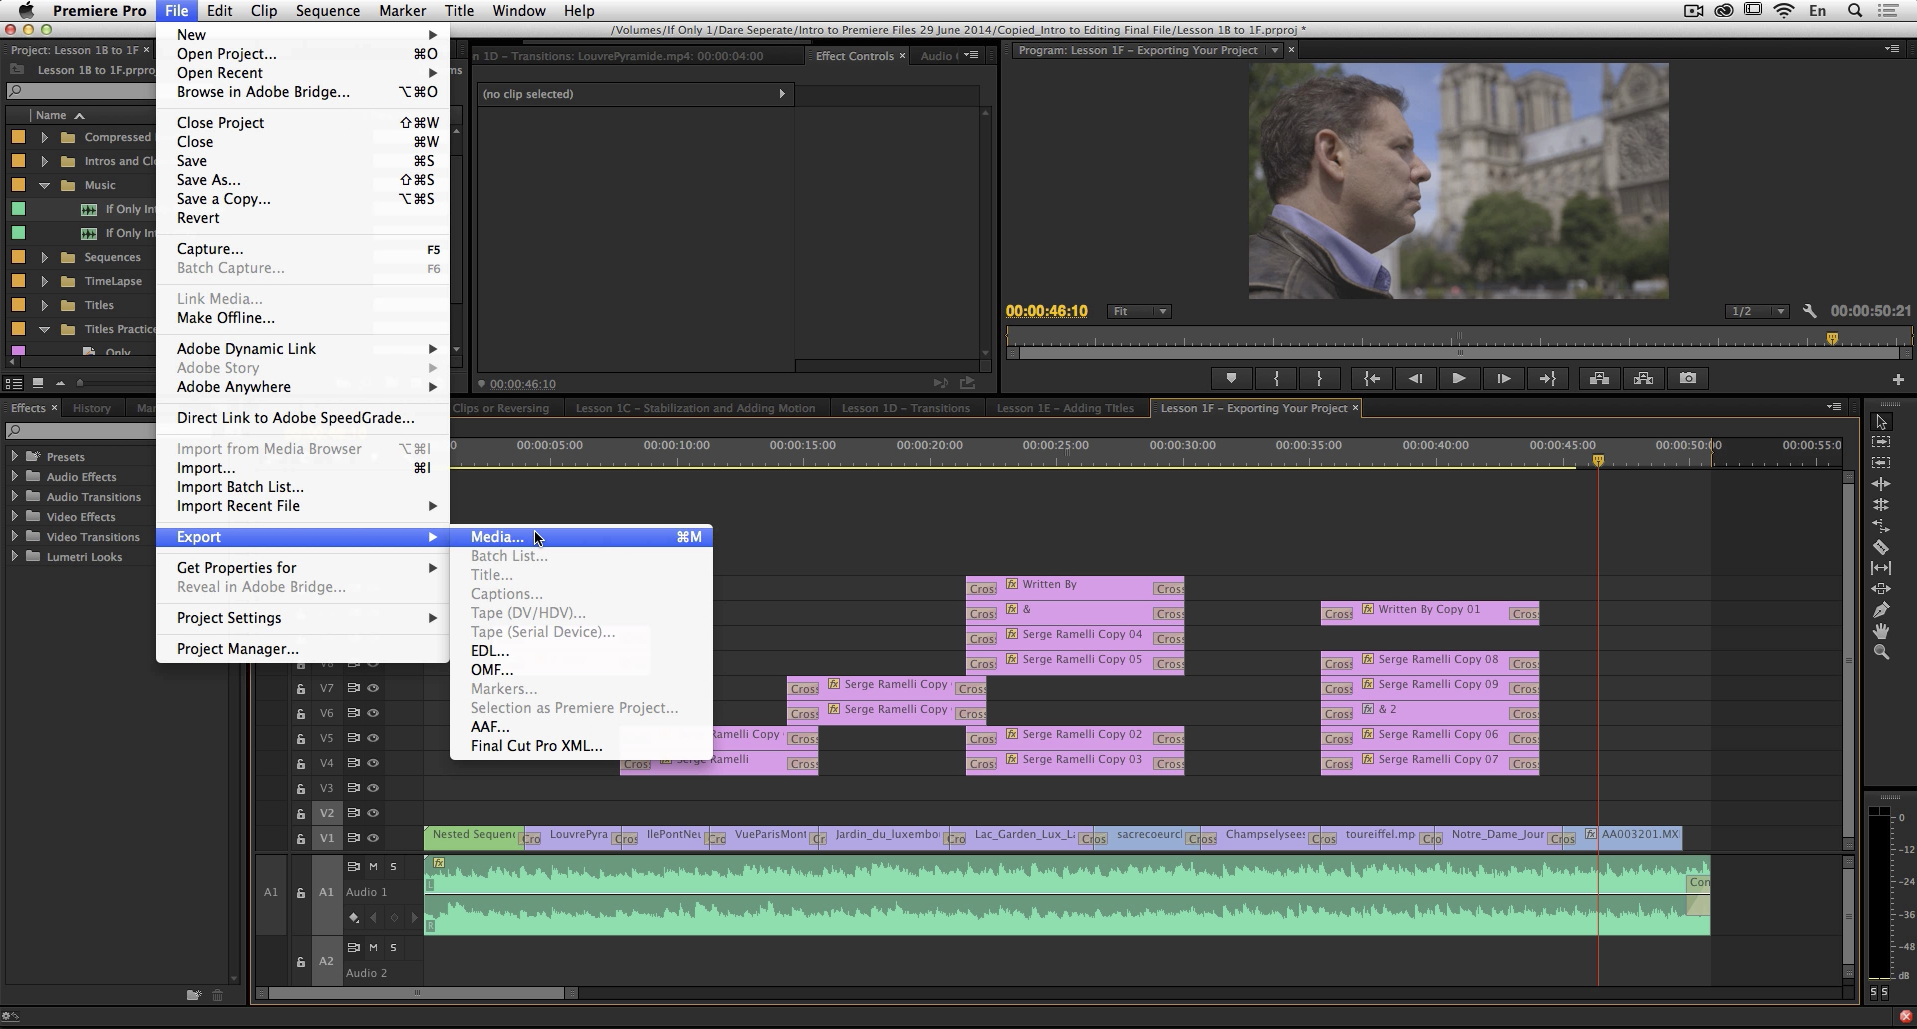The height and width of the screenshot is (1029, 1917).
Task: Select the Razor tool
Action: point(1881,547)
